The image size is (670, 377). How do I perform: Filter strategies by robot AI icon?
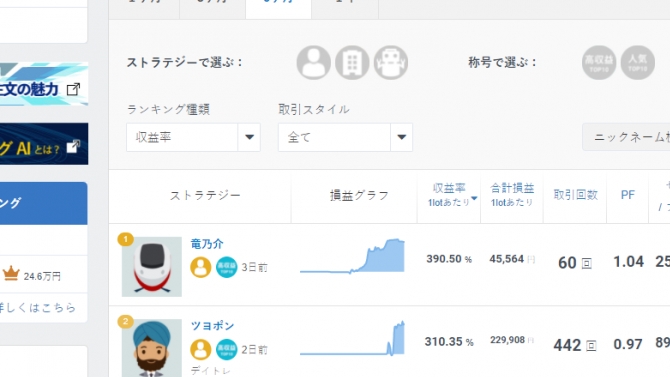(x=391, y=62)
